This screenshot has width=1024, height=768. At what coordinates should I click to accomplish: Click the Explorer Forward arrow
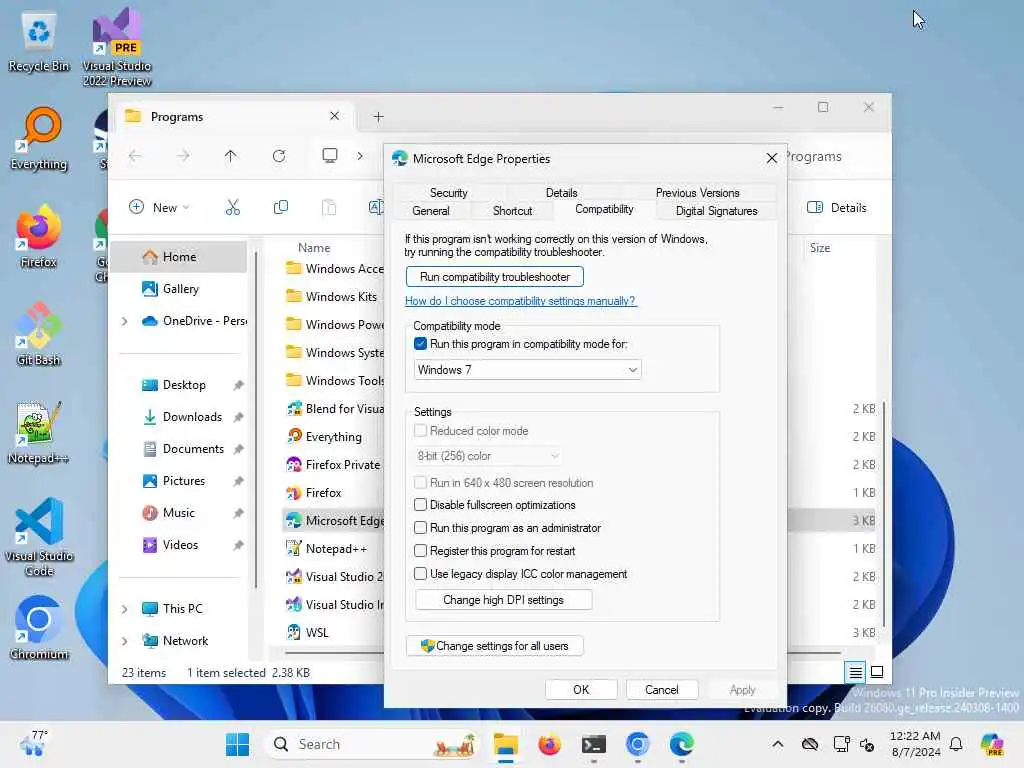[183, 156]
